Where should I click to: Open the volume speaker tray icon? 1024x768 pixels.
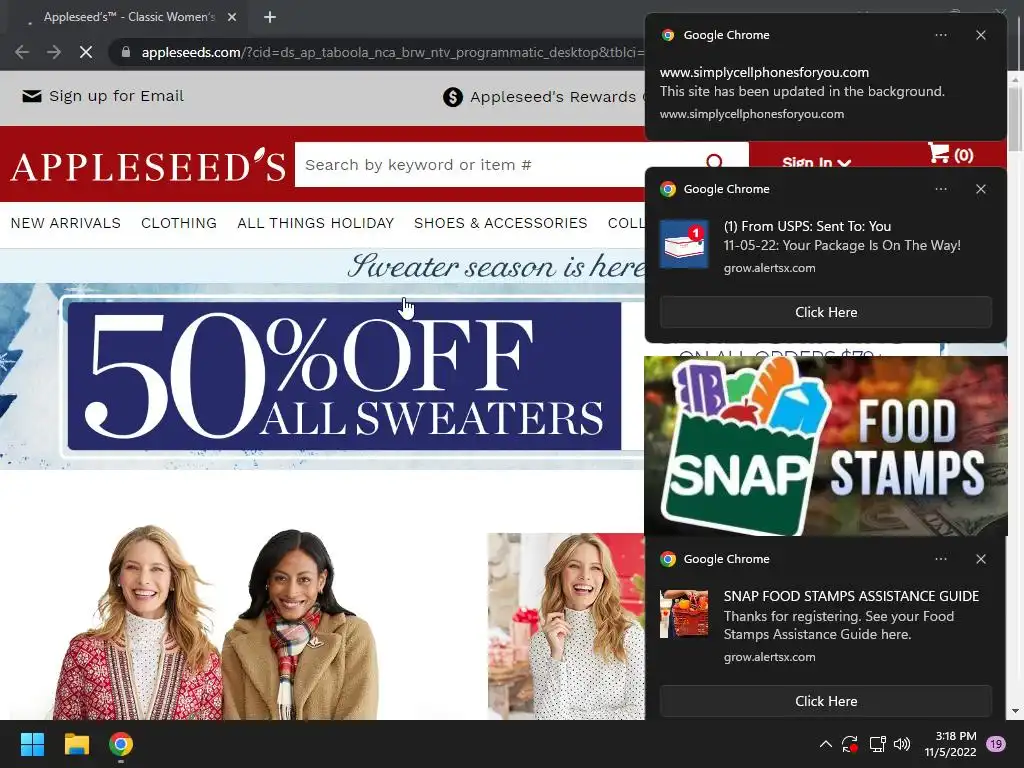902,744
